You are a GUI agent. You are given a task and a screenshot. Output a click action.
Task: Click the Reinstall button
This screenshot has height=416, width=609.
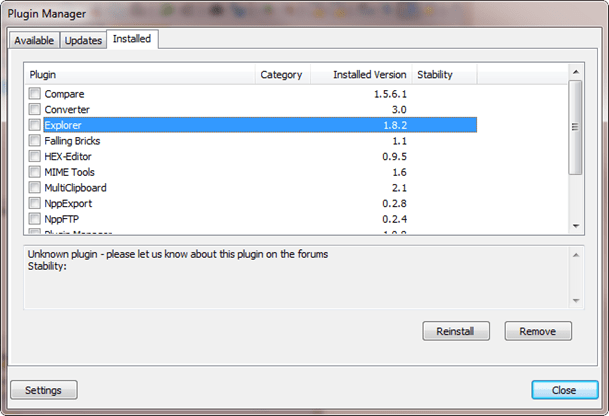[x=456, y=331]
